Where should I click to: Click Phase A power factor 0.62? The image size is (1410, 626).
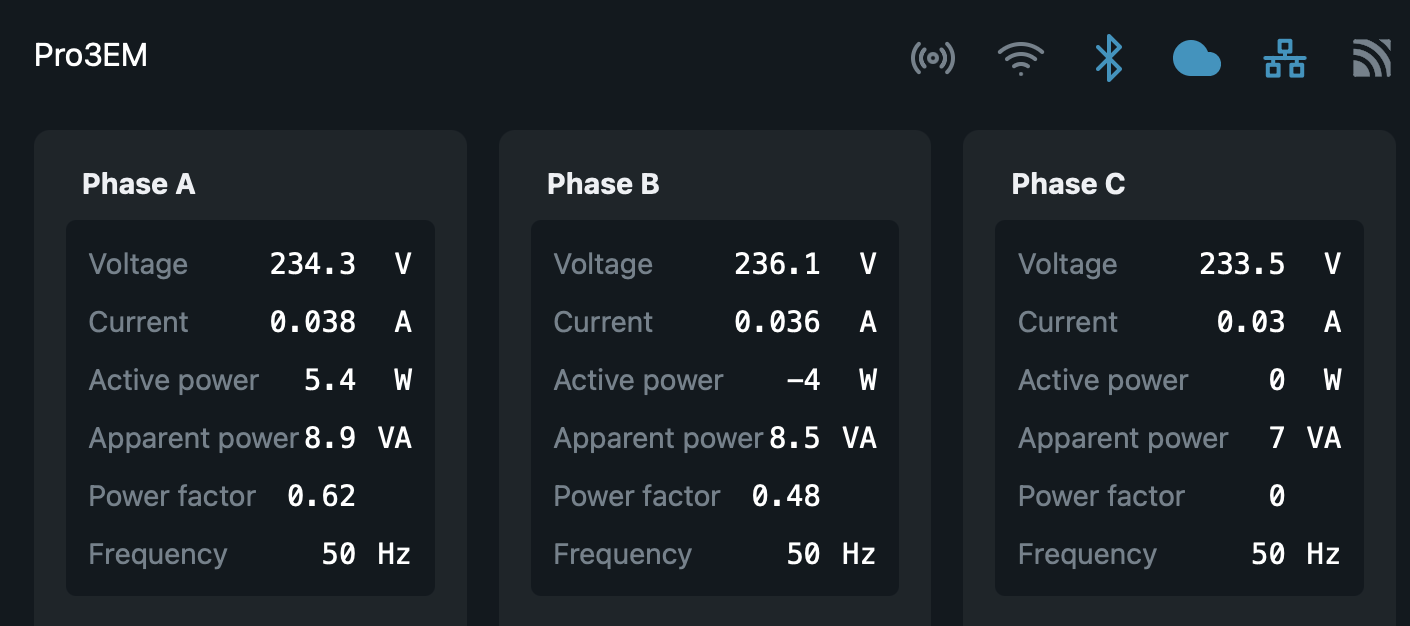click(321, 496)
